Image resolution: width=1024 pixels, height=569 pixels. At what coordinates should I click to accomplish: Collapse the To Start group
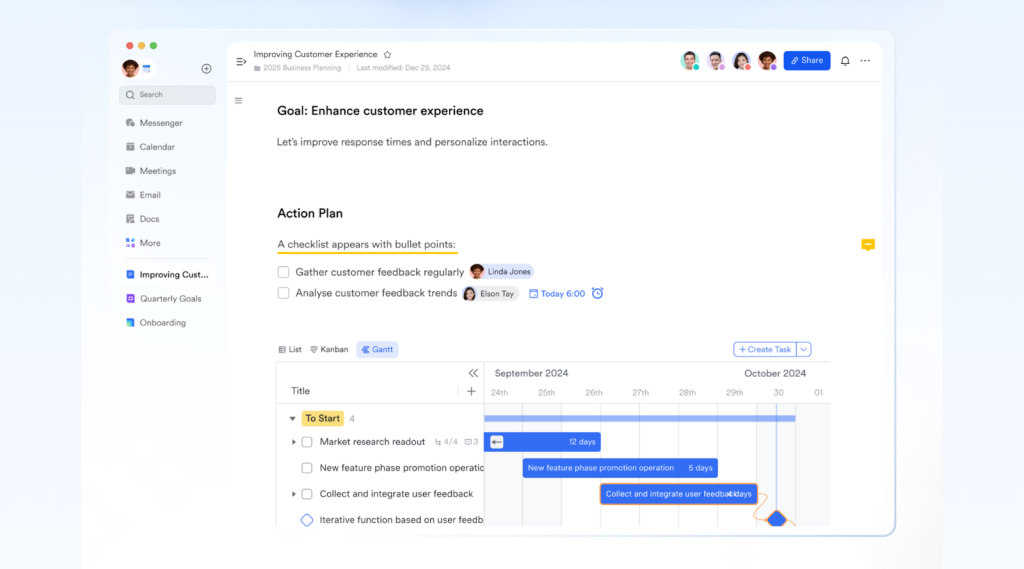(x=292, y=419)
